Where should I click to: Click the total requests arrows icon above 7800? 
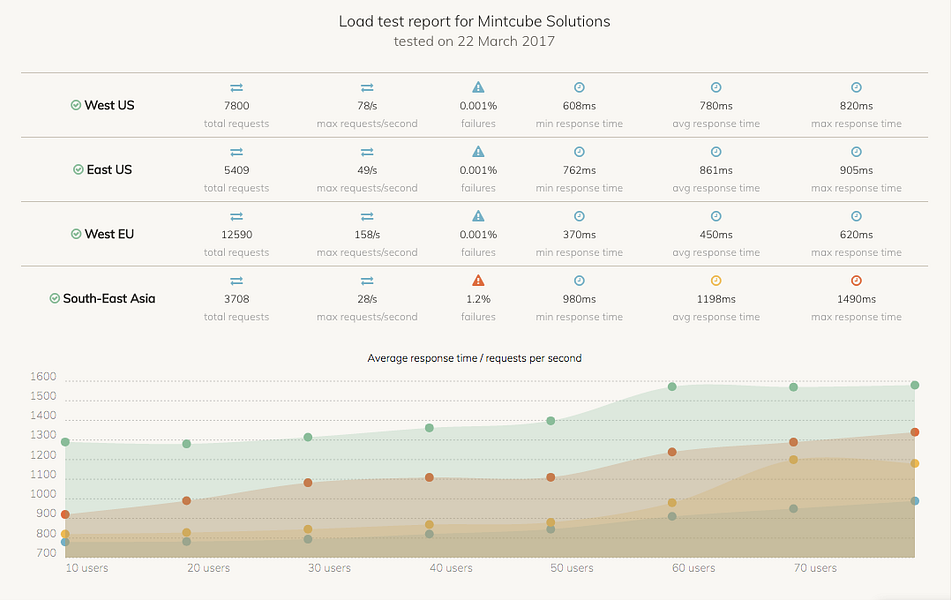237,87
